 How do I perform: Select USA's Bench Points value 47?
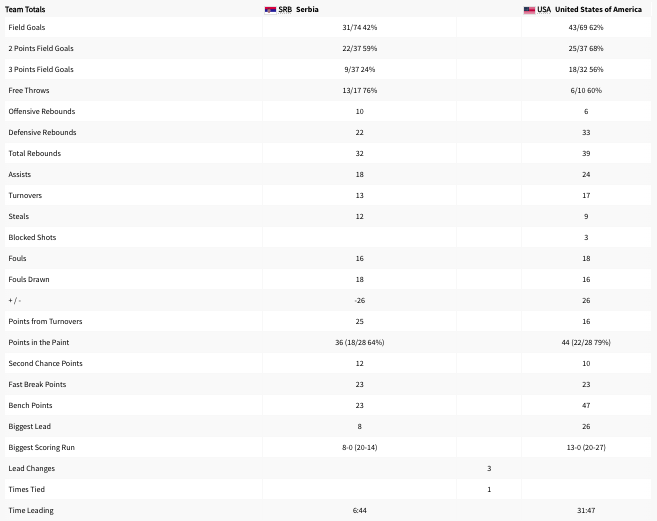tap(586, 405)
